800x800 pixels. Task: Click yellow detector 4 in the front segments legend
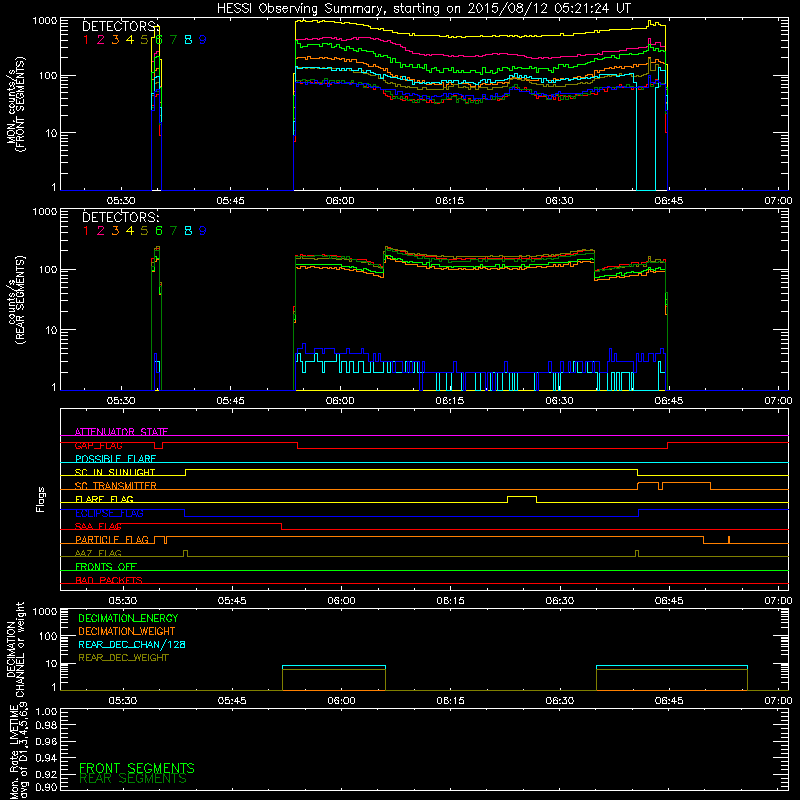130,40
